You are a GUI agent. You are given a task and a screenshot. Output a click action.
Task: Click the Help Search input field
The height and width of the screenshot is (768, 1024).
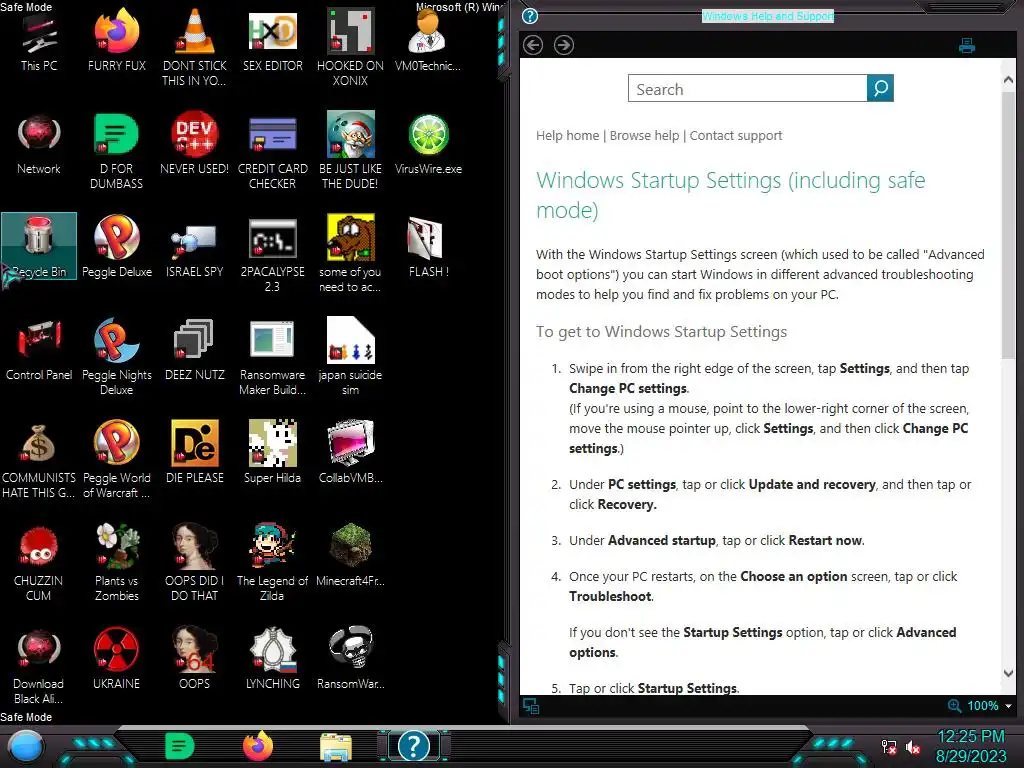[747, 88]
